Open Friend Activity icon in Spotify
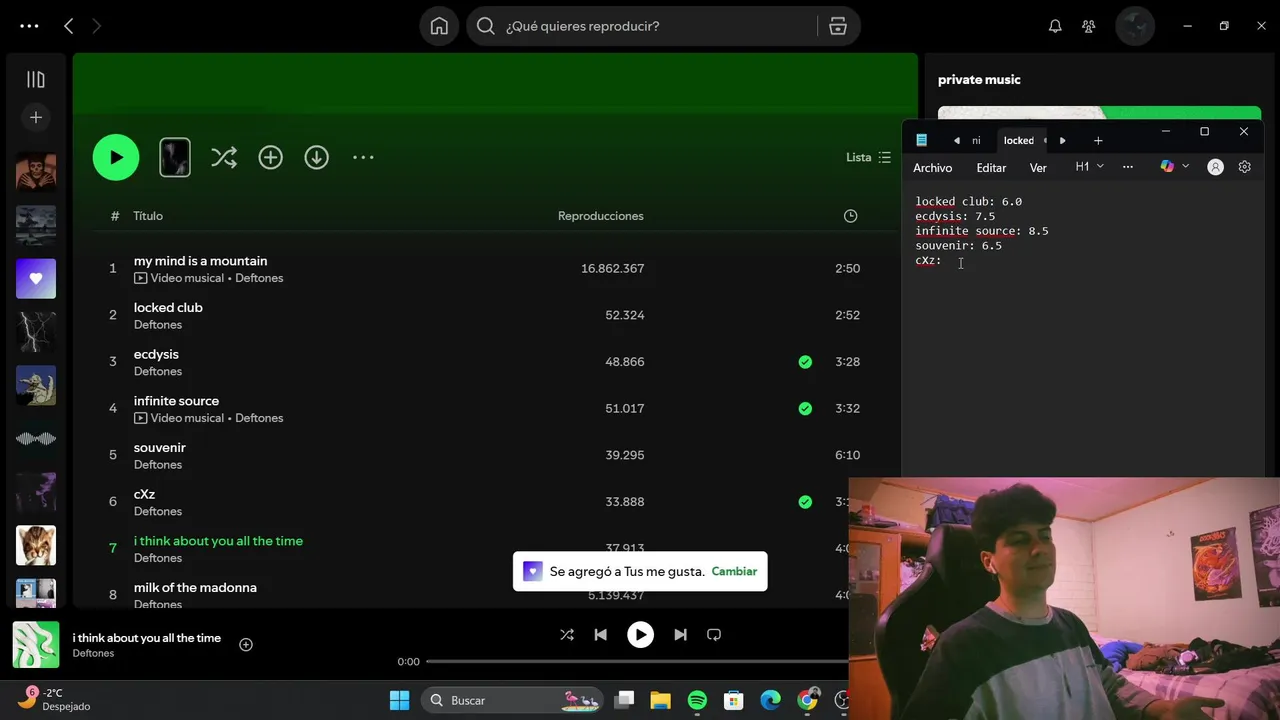Viewport: 1280px width, 720px height. pyautogui.click(x=1089, y=26)
